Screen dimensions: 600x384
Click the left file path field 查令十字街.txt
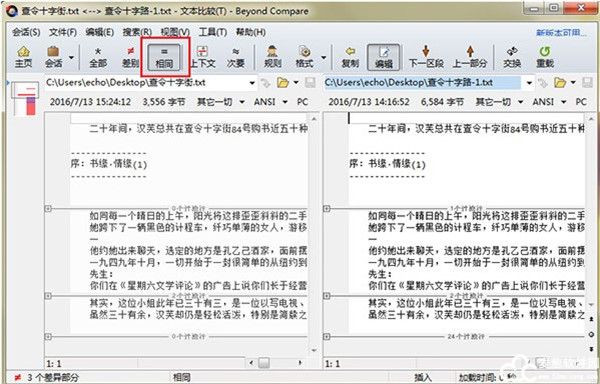(x=147, y=83)
